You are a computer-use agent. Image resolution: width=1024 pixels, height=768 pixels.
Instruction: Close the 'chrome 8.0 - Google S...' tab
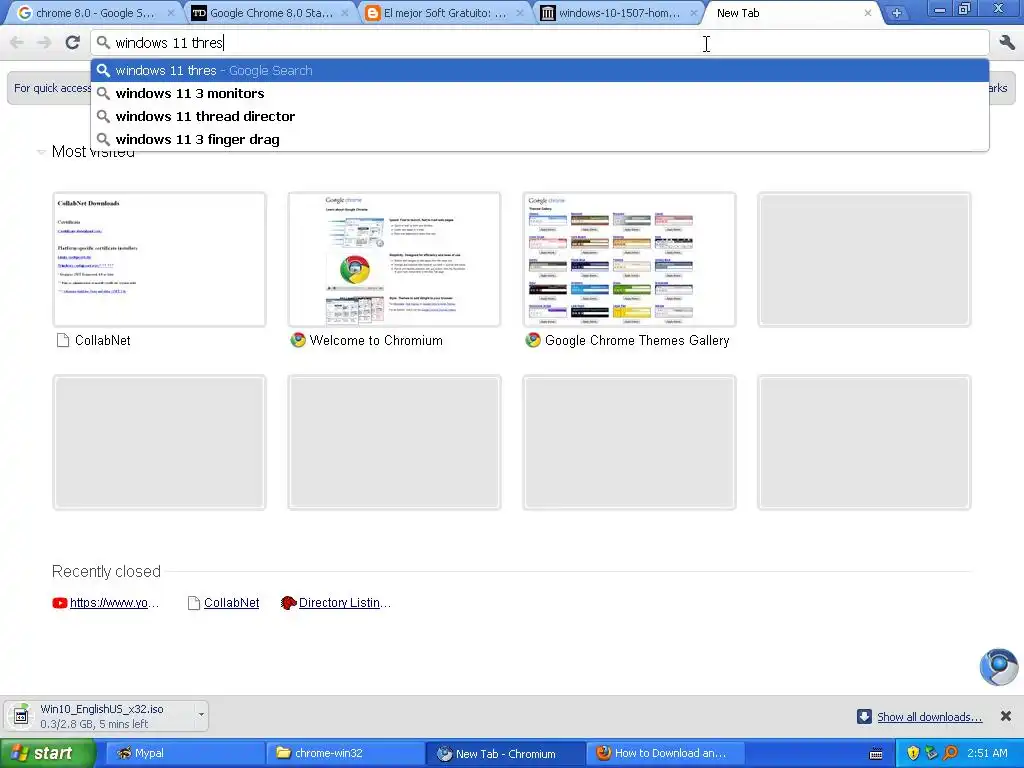[x=170, y=13]
